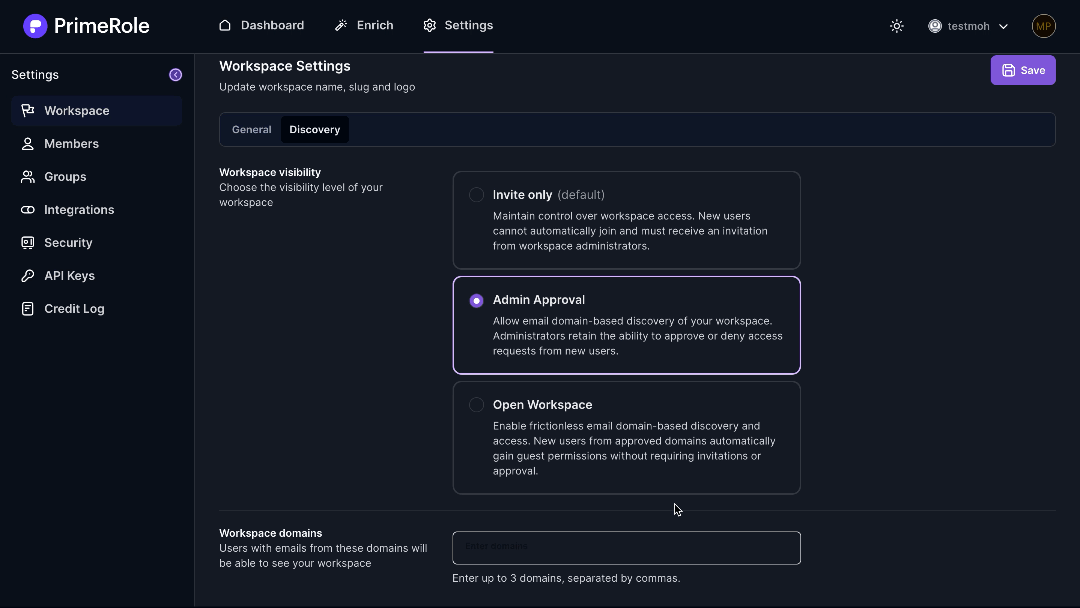Click 'Enter up to 3 domains' hint text

566,578
